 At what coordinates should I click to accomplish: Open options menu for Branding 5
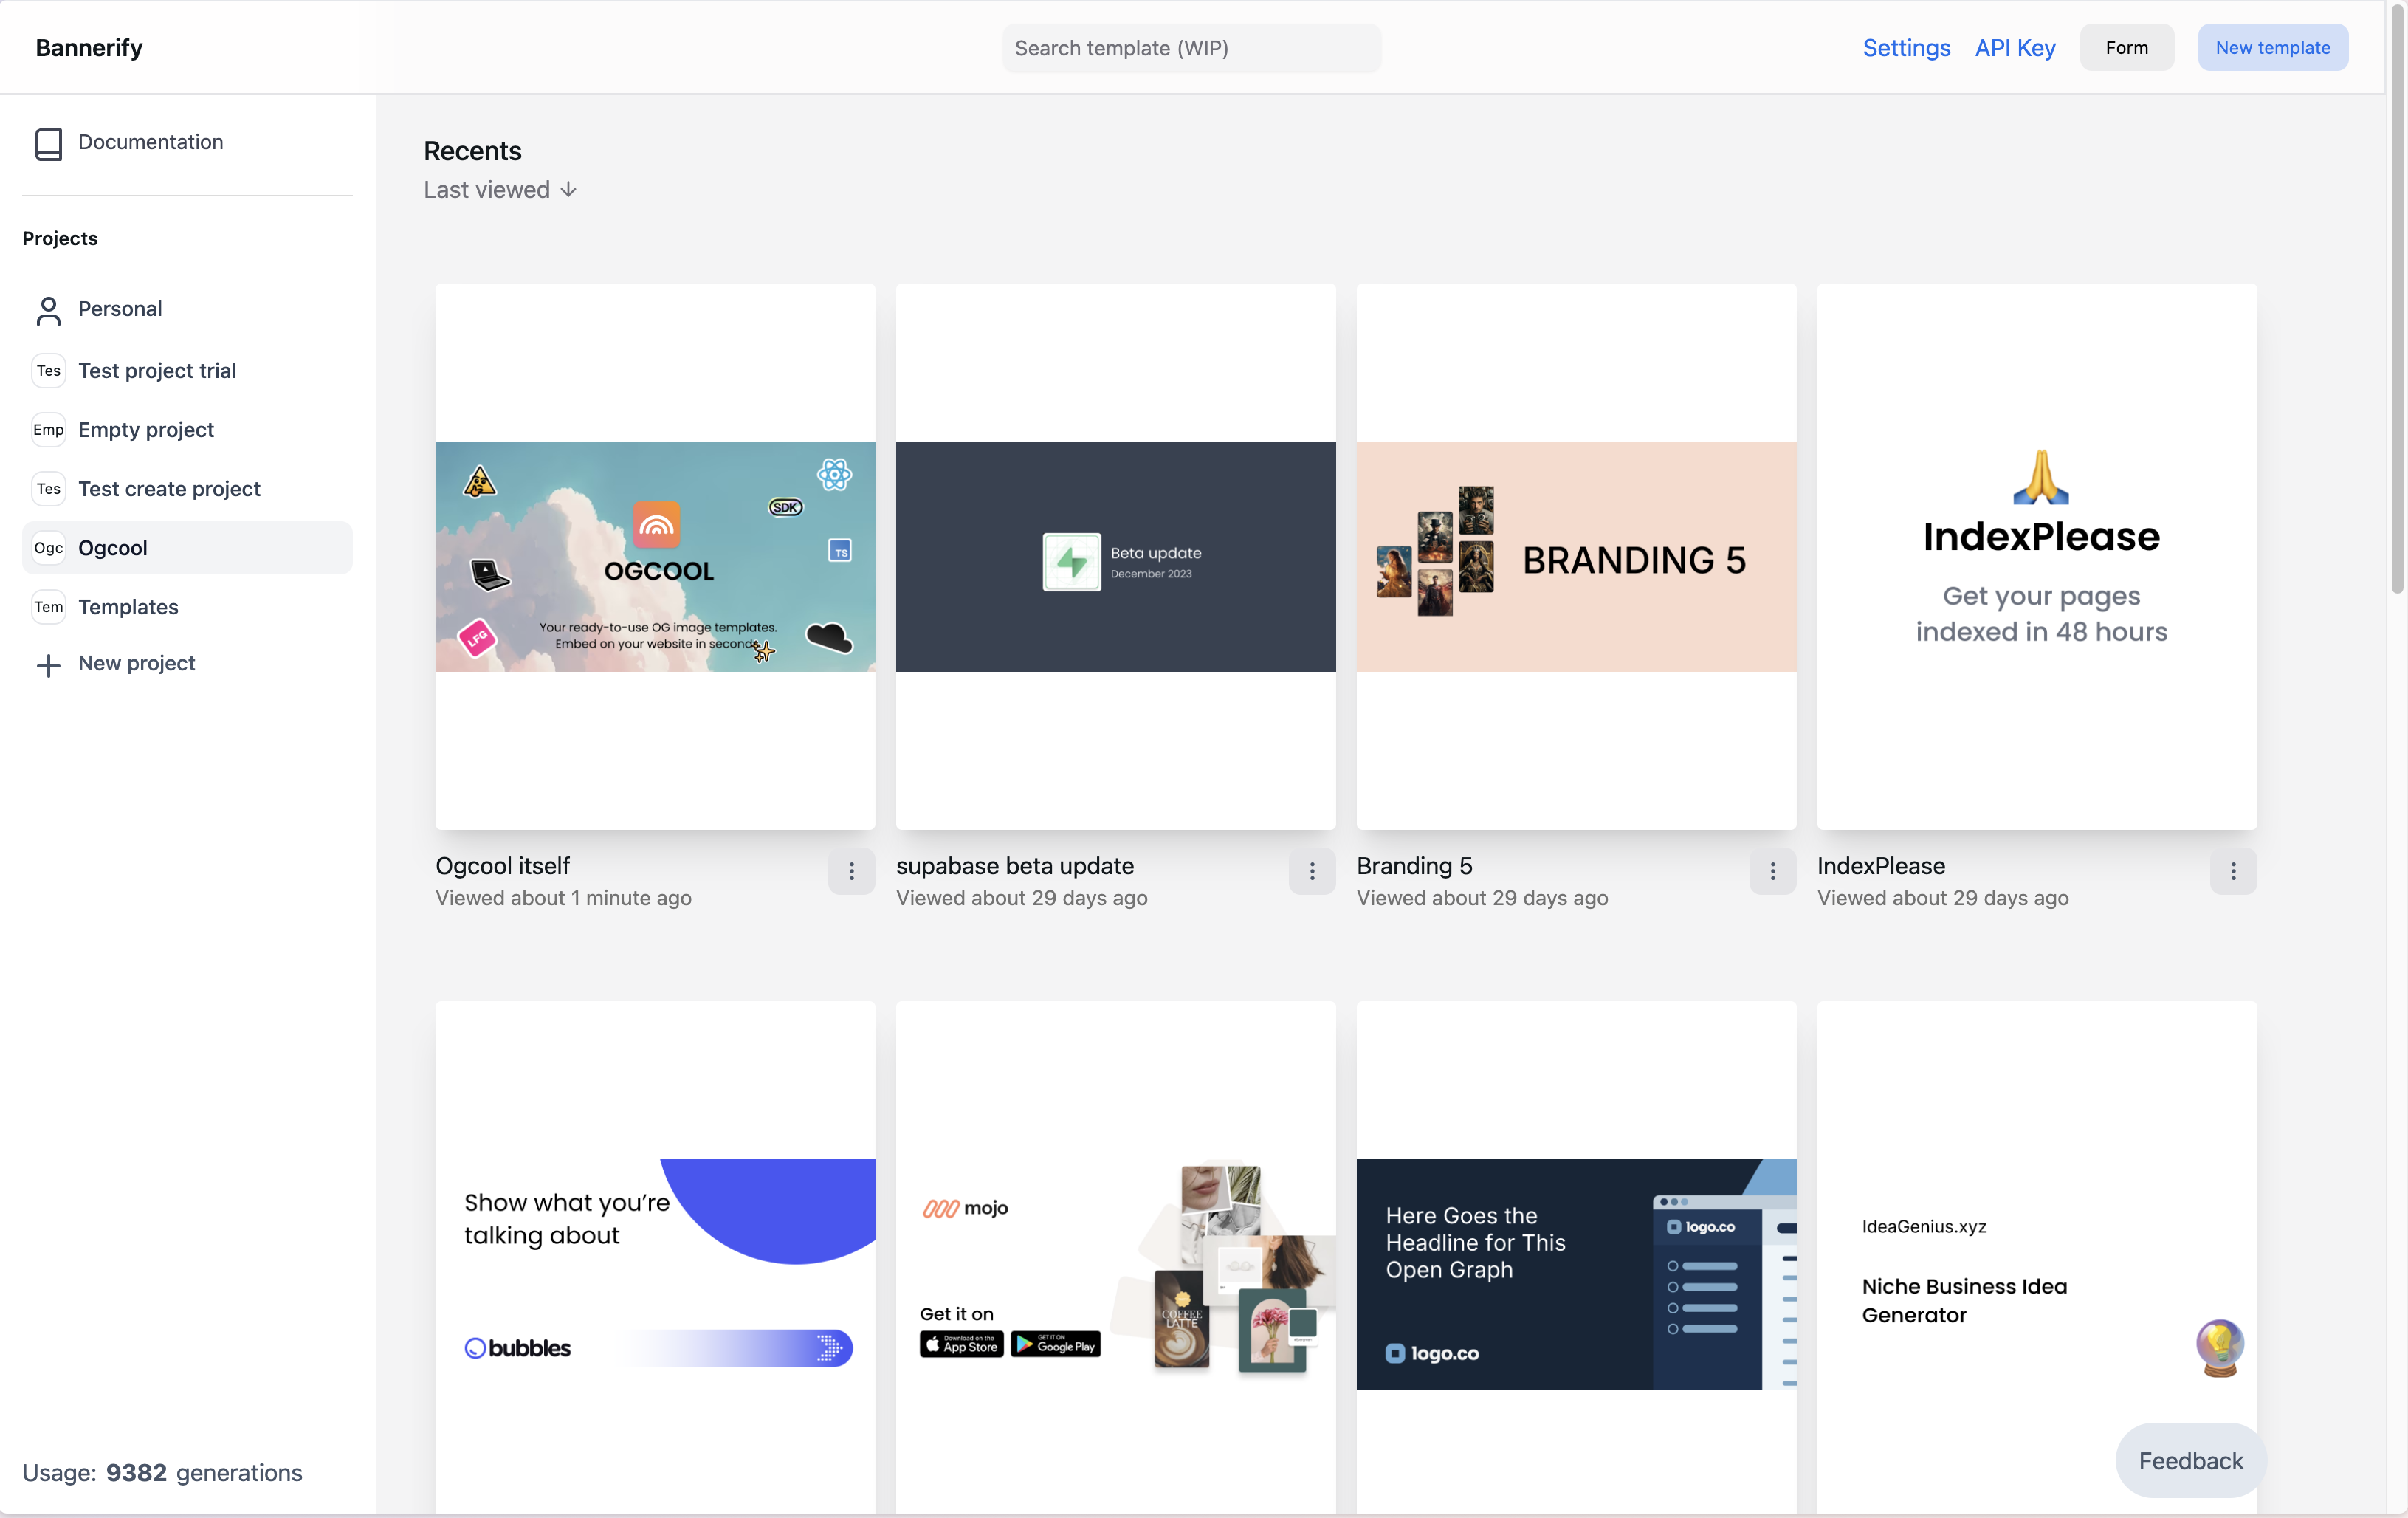click(1772, 872)
